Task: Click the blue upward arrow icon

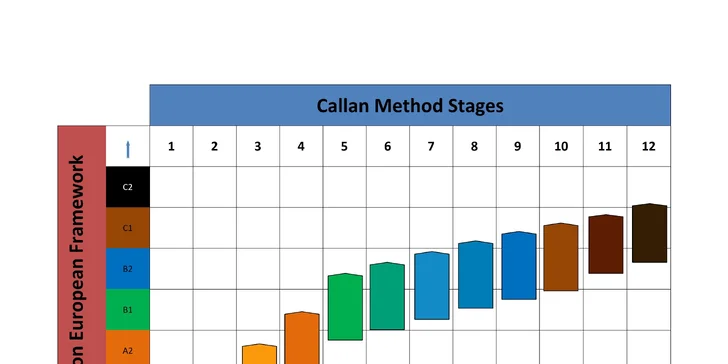Action: pyautogui.click(x=128, y=150)
